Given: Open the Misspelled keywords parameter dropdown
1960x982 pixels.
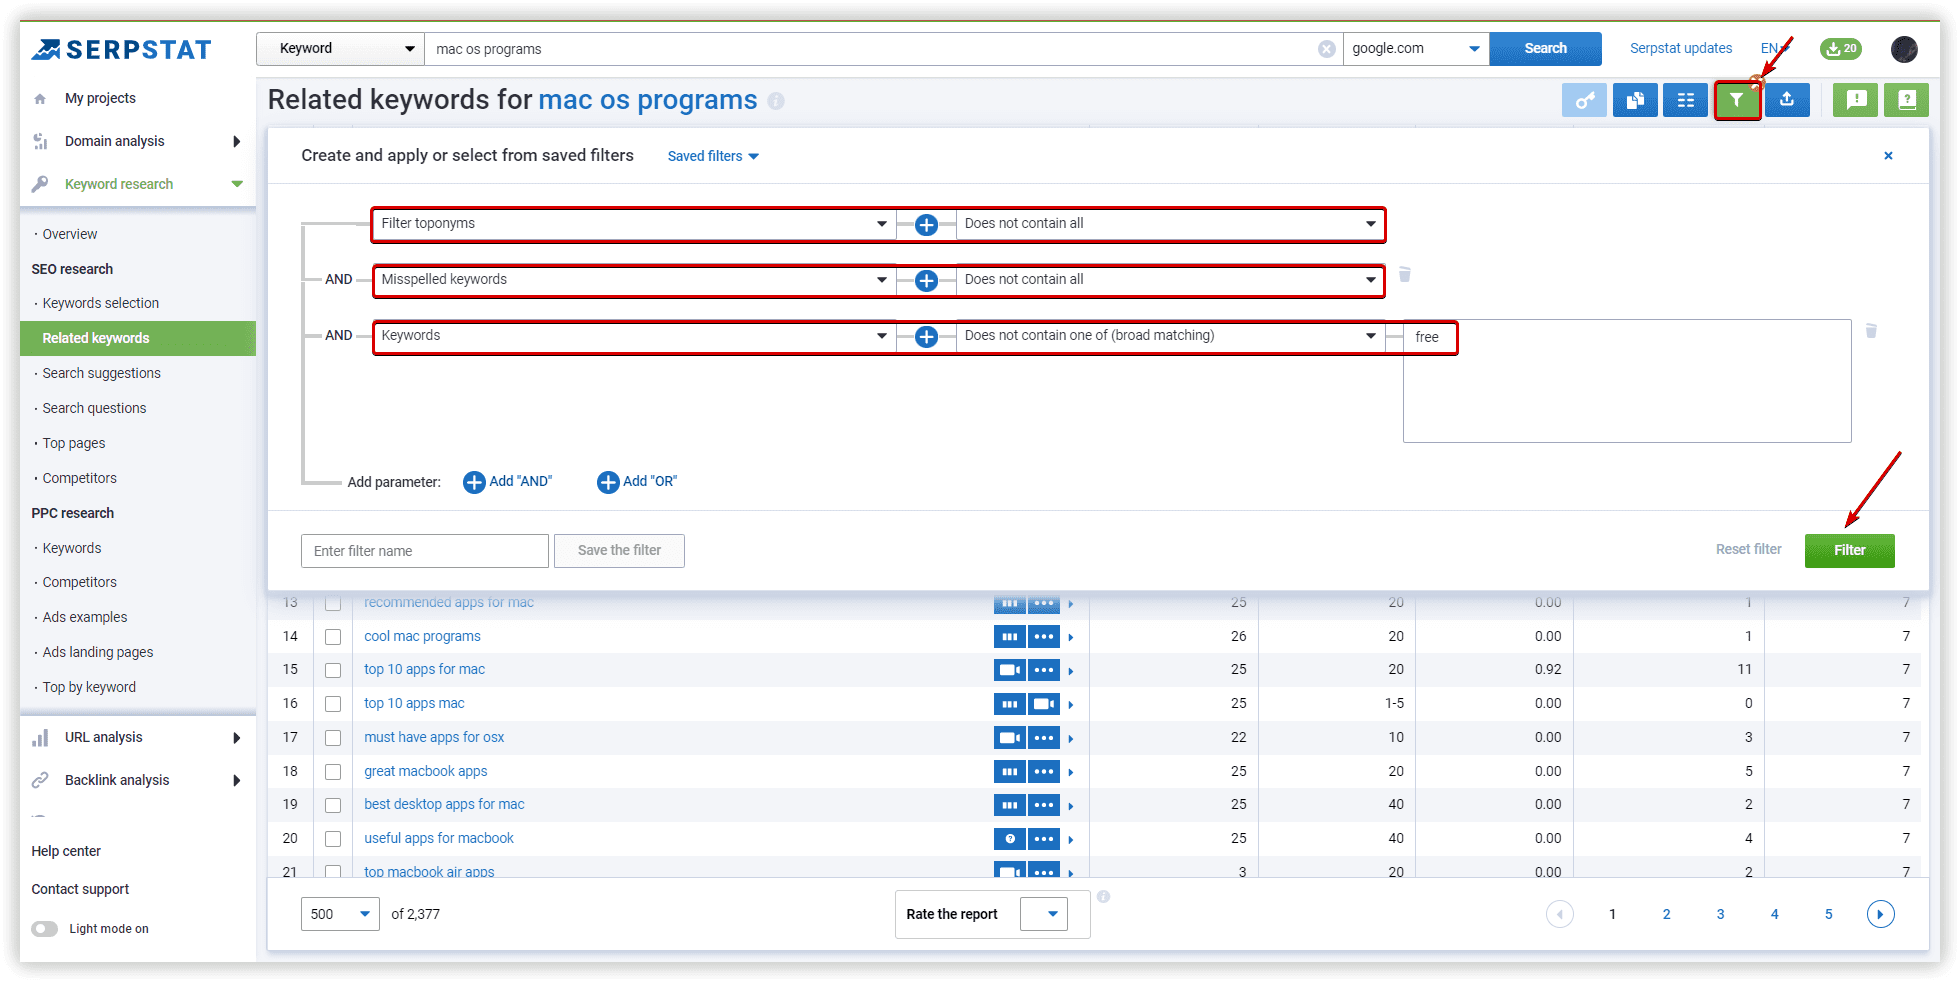Looking at the screenshot, I should [x=634, y=280].
